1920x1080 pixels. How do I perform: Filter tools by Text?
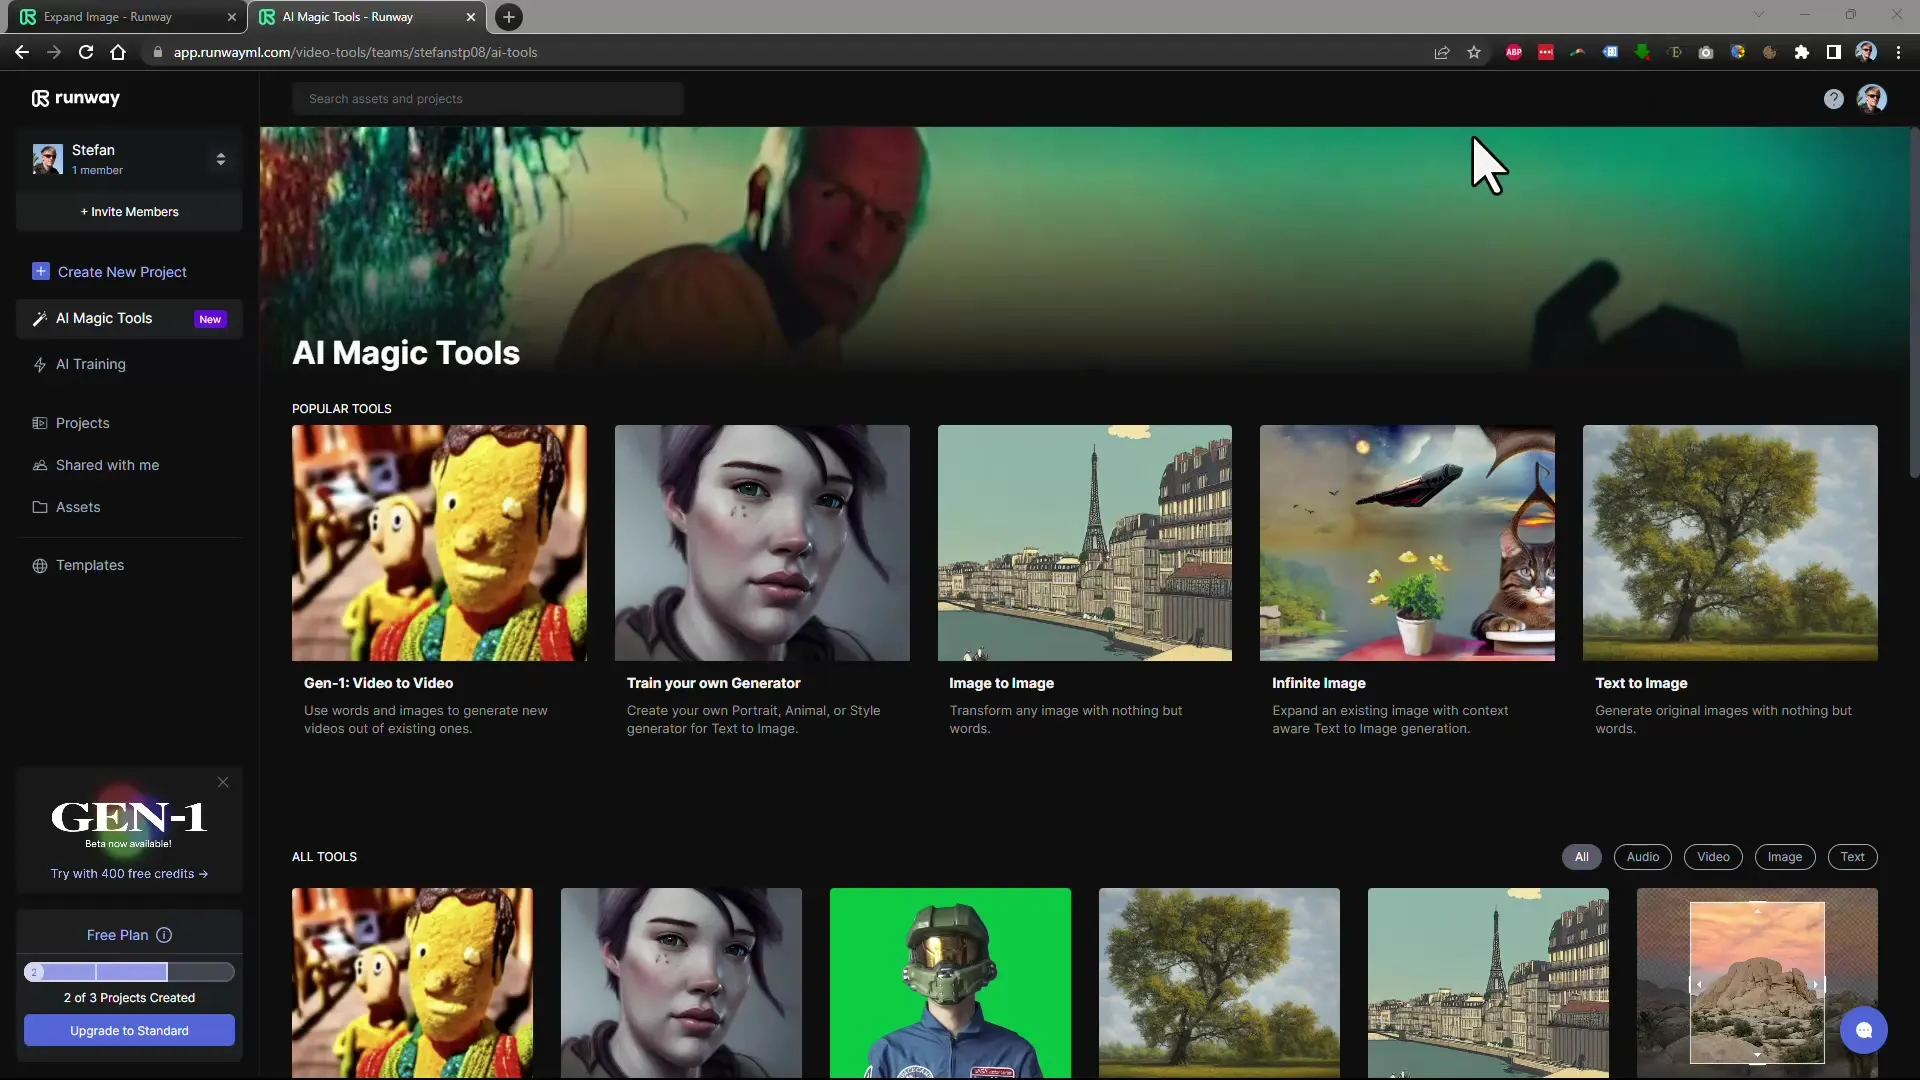(1852, 857)
